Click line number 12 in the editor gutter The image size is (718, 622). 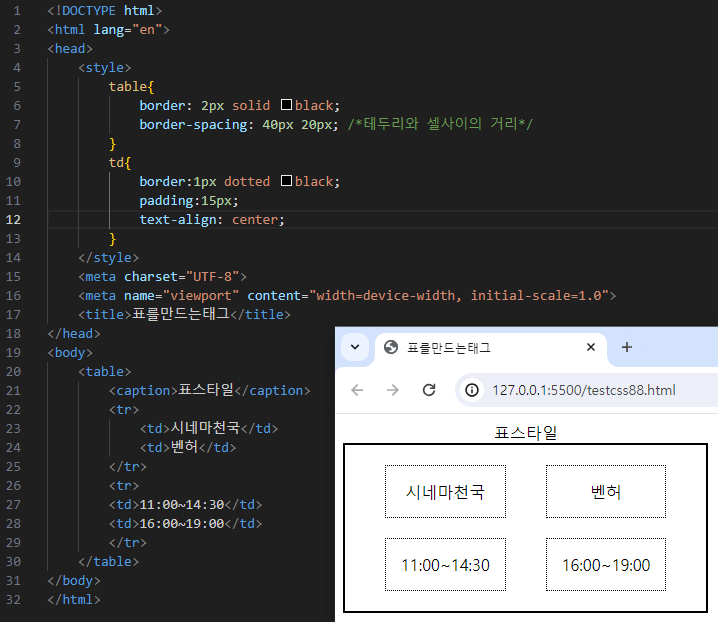click(x=13, y=219)
